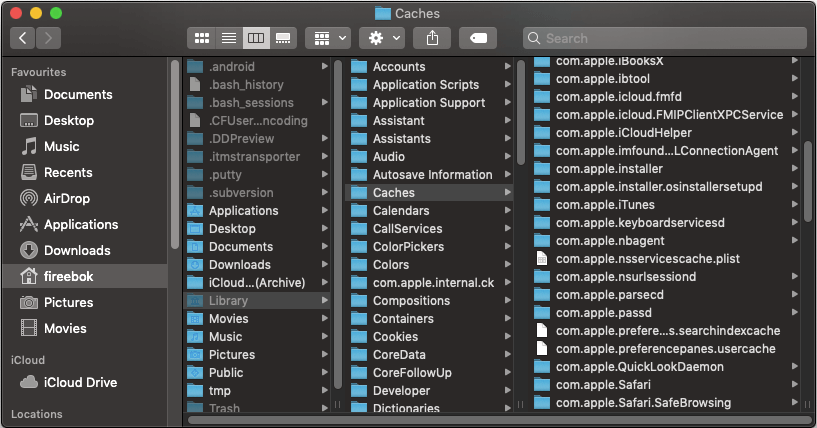Go forward with the right arrow button
This screenshot has height=428, width=817.
coord(48,38)
